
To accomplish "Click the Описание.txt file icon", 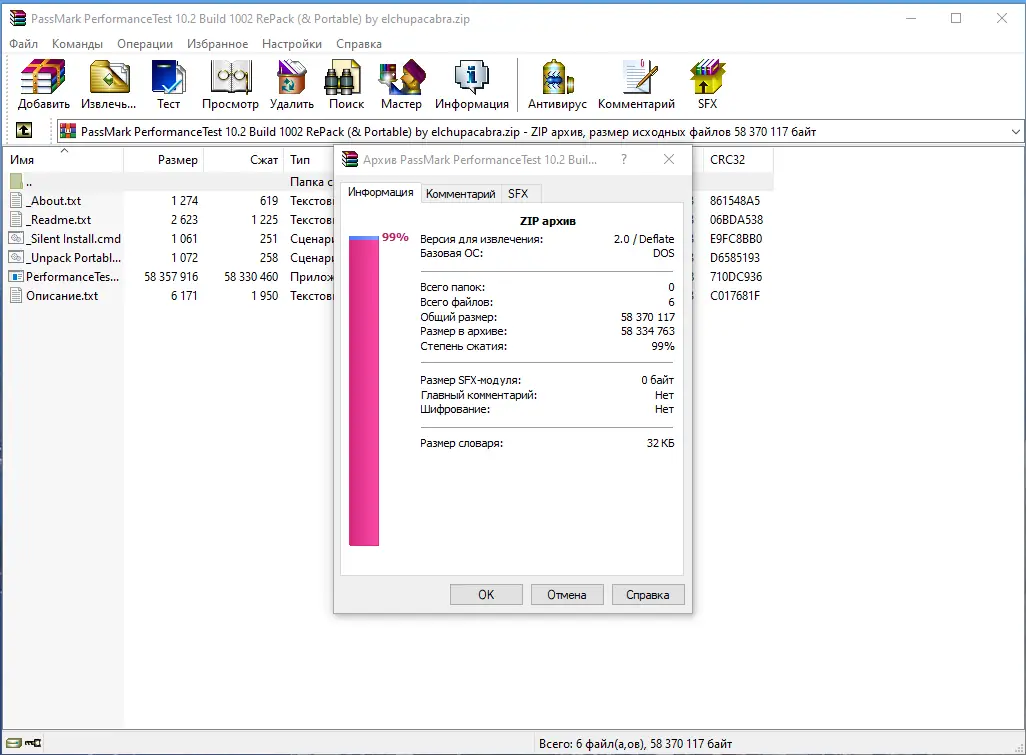I will pyautogui.click(x=16, y=296).
